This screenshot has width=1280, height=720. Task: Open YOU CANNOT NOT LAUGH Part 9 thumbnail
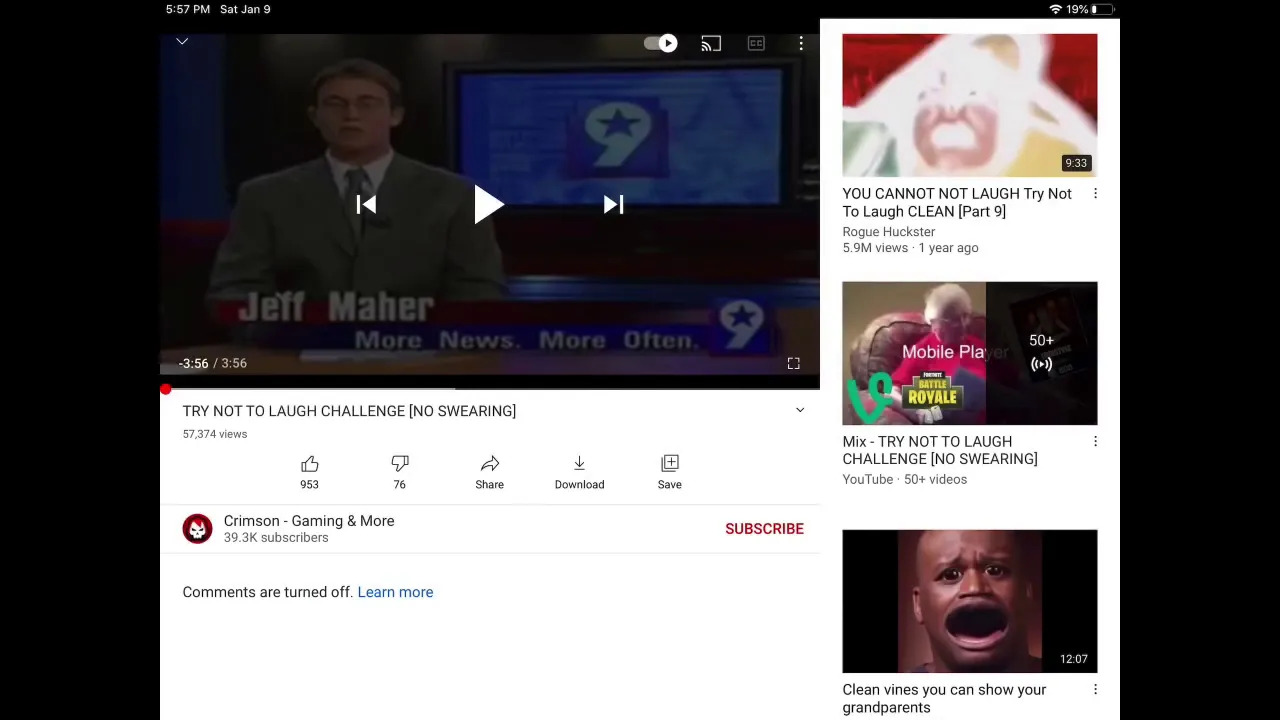(x=969, y=105)
